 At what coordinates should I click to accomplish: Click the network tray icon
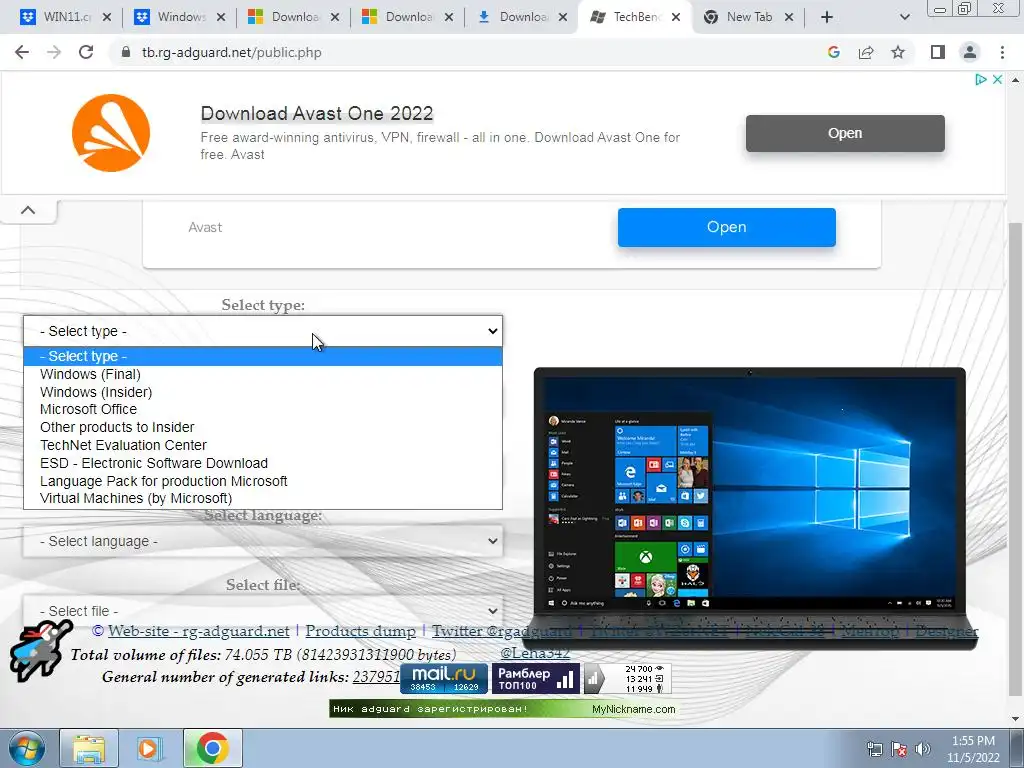tap(874, 748)
